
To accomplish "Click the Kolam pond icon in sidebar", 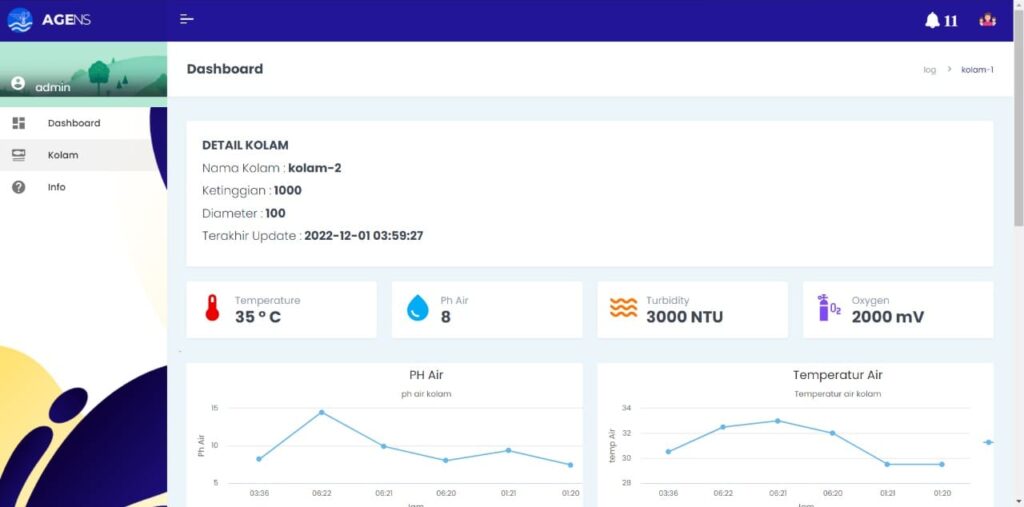I will coord(18,155).
